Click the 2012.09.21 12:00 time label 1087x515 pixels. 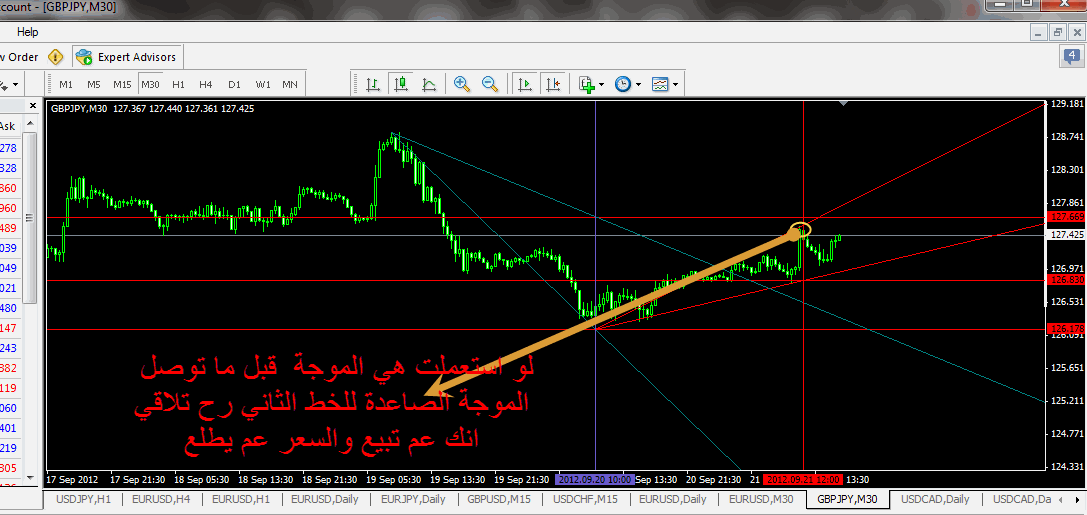coord(802,480)
